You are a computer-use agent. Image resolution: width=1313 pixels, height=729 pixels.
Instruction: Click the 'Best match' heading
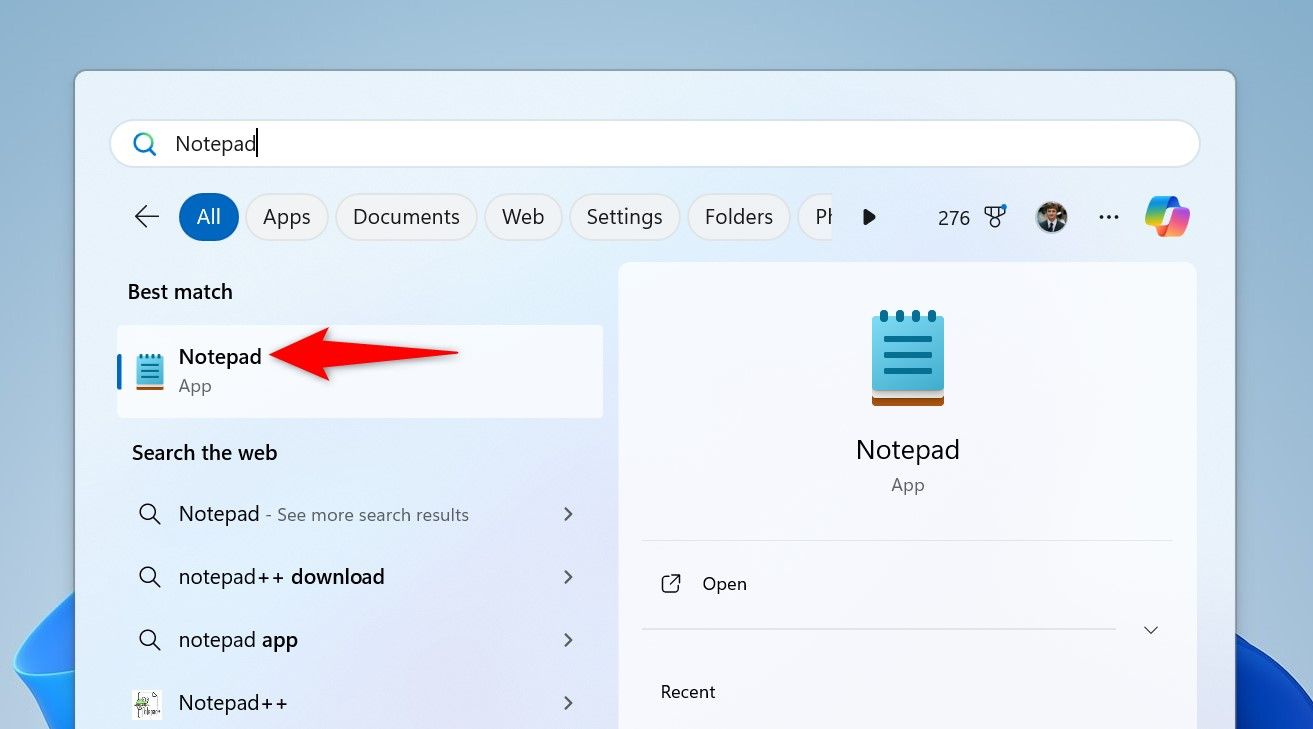point(180,292)
